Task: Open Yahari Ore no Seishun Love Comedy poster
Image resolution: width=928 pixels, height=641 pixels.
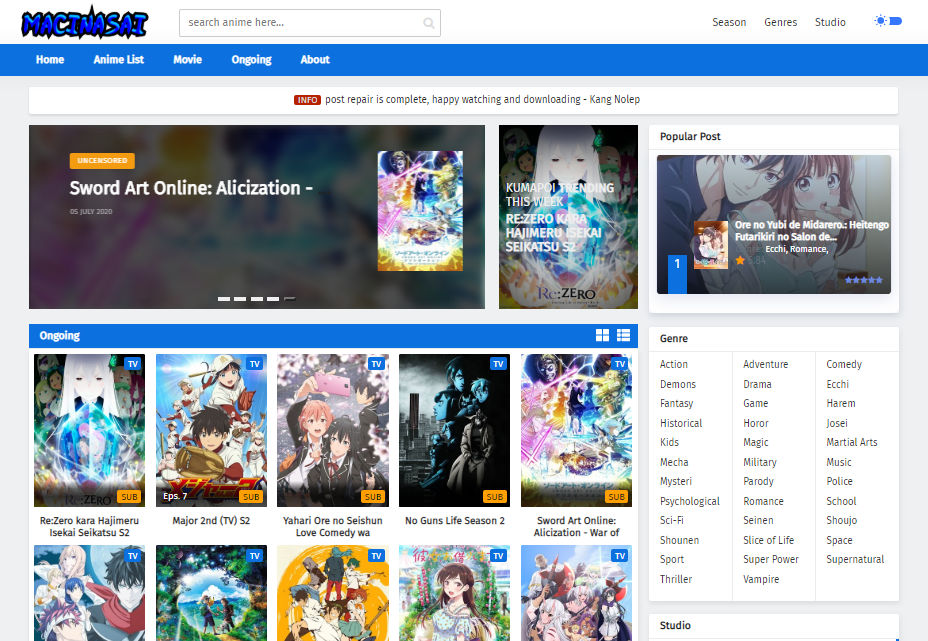Action: (x=333, y=430)
